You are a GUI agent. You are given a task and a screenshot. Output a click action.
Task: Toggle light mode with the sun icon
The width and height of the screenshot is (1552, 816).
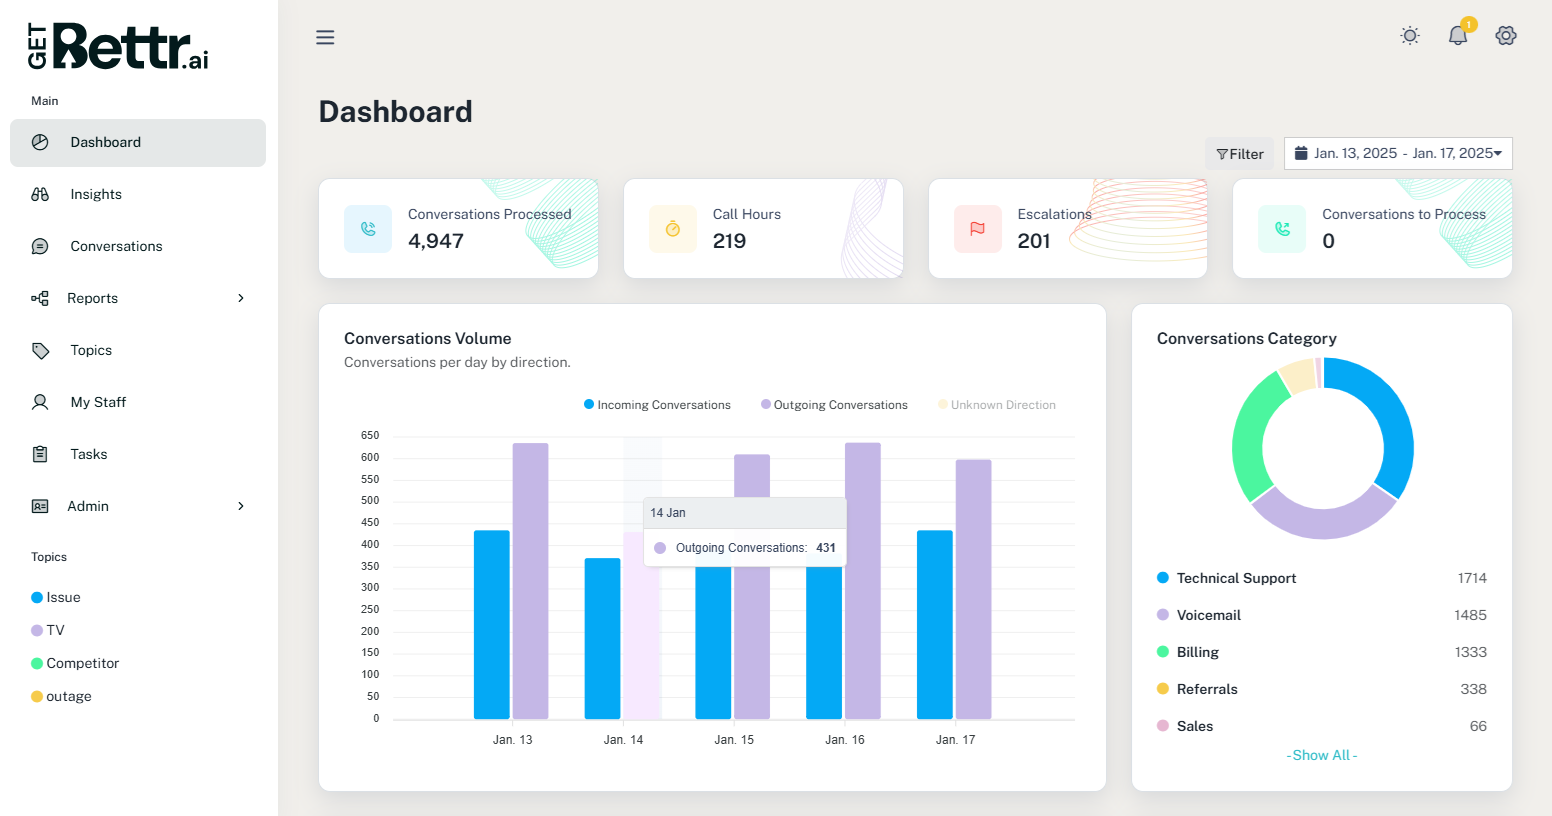[1410, 36]
